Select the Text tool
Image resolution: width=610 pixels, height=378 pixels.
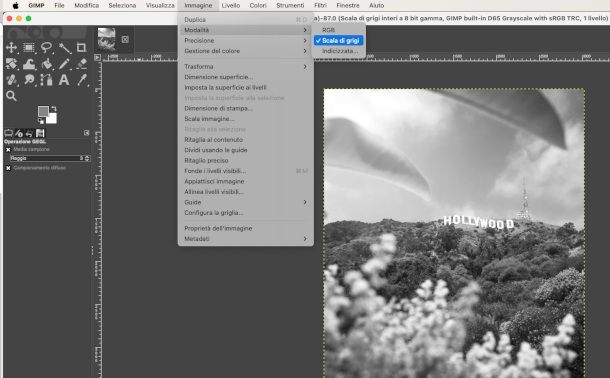pyautogui.click(x=64, y=80)
